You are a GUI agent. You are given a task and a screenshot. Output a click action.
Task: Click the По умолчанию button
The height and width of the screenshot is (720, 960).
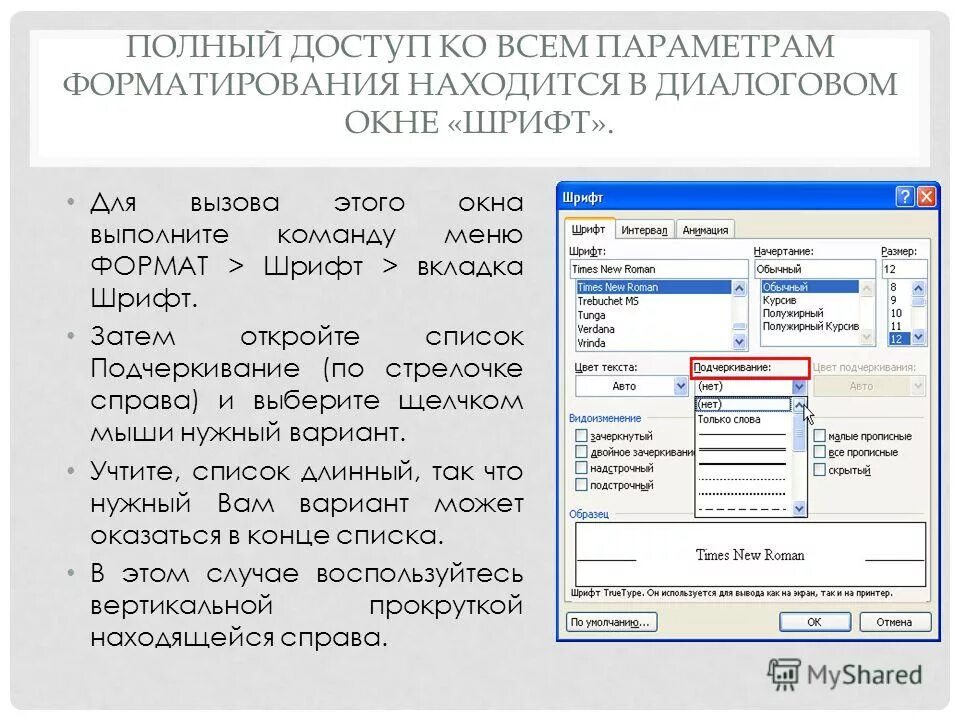(x=611, y=622)
